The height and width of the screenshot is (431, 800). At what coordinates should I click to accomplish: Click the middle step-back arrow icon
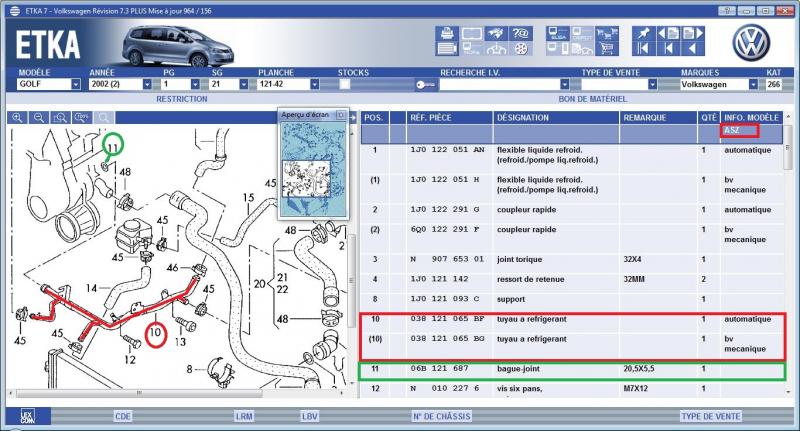[668, 48]
